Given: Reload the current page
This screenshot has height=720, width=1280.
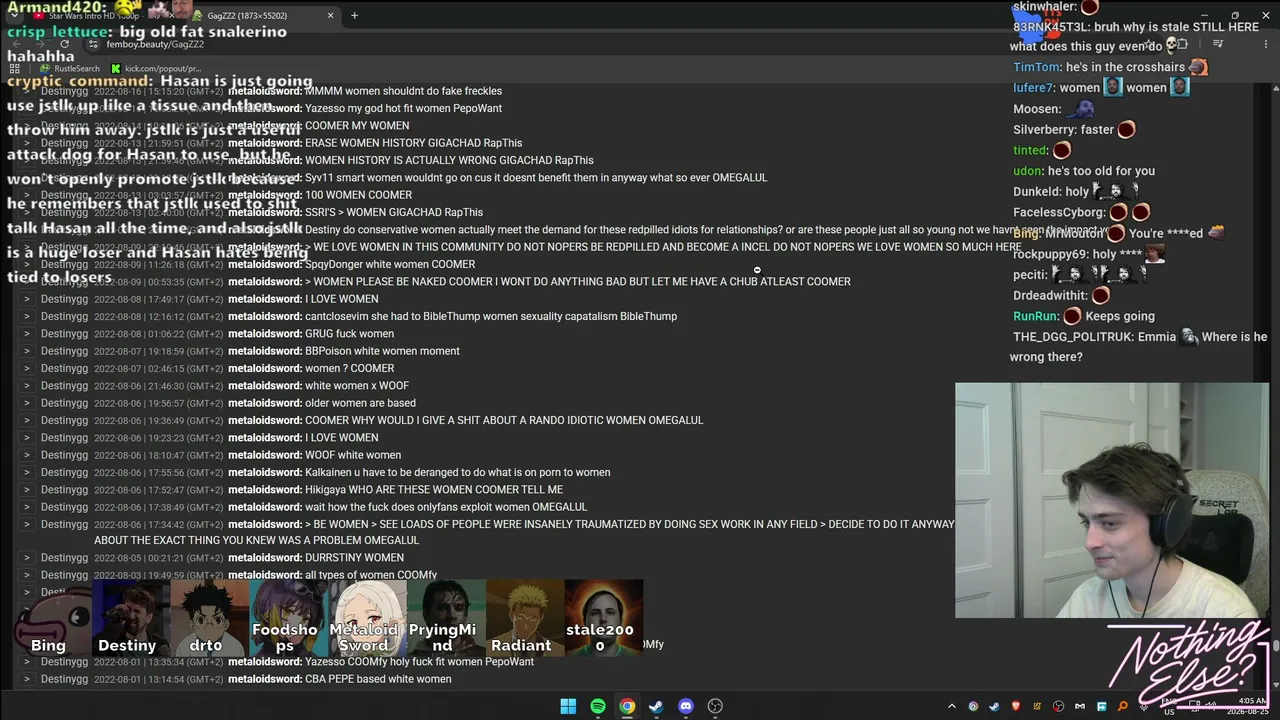Looking at the screenshot, I should (x=65, y=44).
